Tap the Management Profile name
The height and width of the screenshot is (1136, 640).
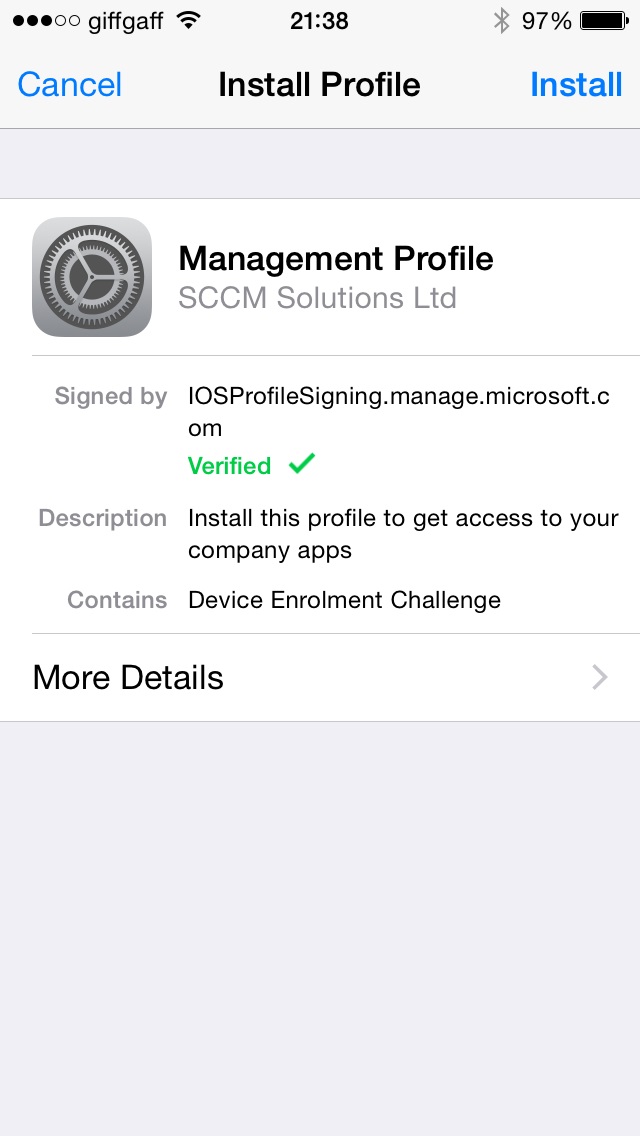point(336,259)
